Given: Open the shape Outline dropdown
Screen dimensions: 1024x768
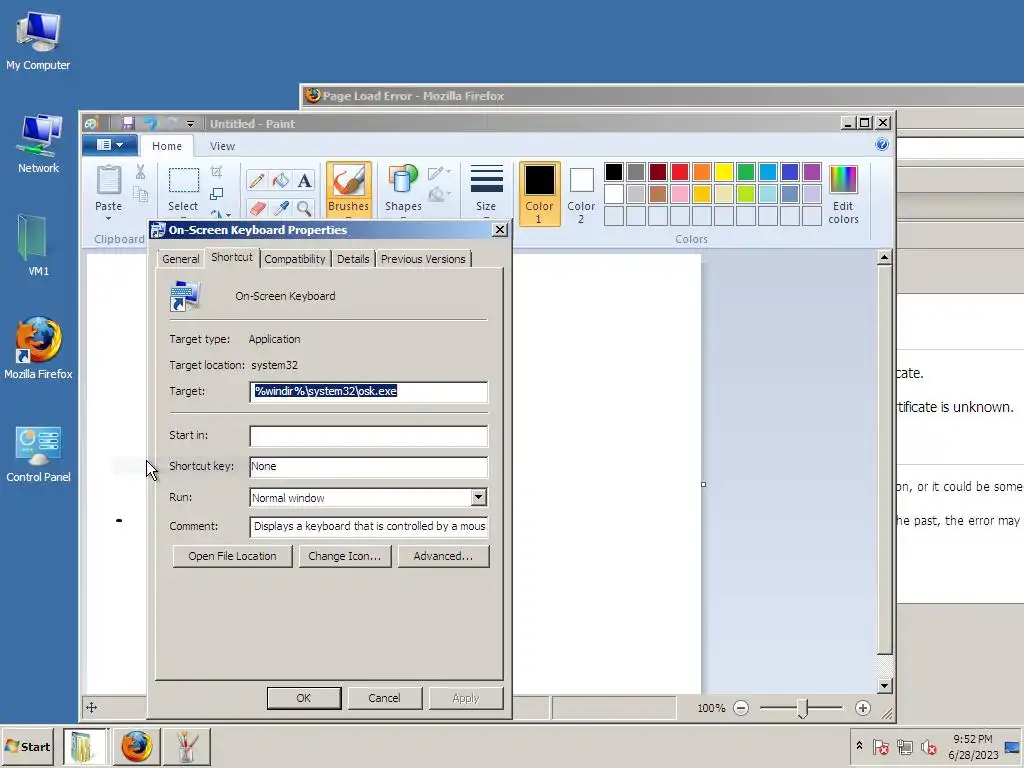Looking at the screenshot, I should click(x=439, y=172).
